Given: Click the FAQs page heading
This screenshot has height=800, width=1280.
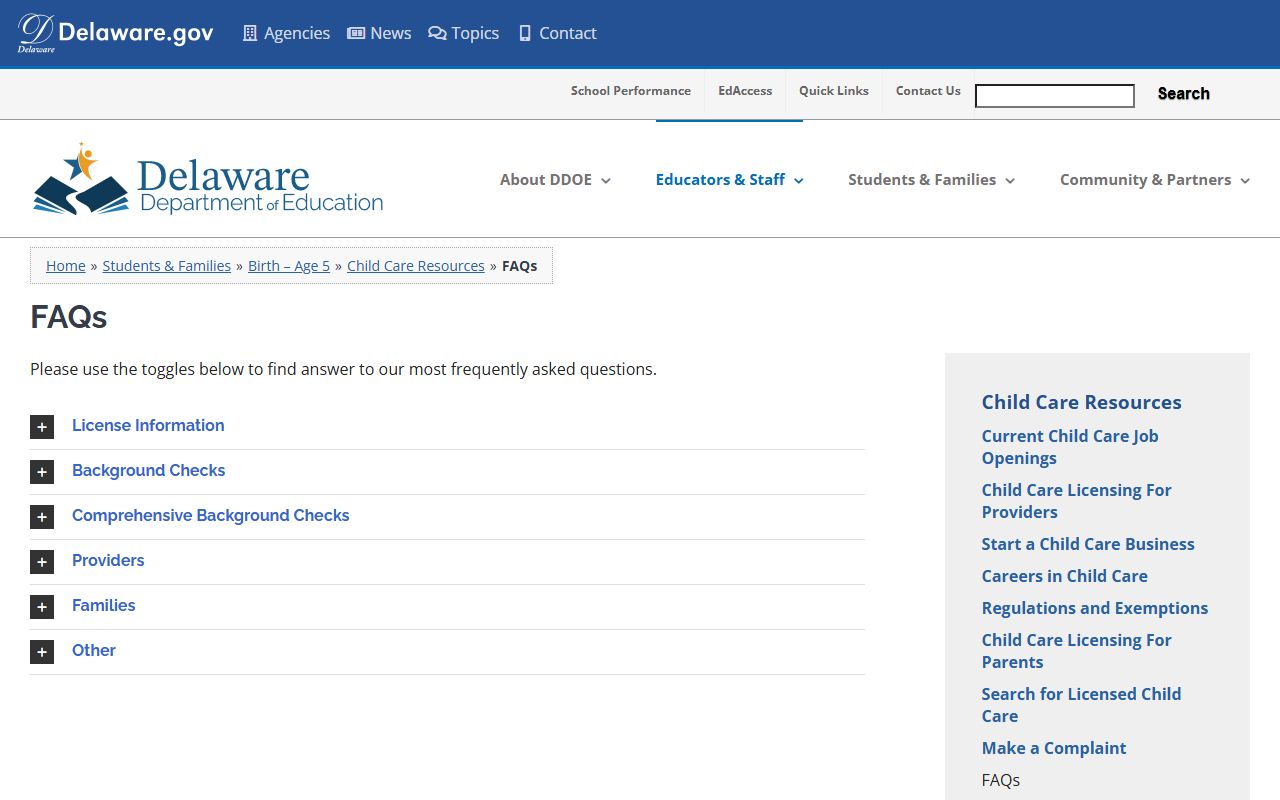Looking at the screenshot, I should click(69, 317).
